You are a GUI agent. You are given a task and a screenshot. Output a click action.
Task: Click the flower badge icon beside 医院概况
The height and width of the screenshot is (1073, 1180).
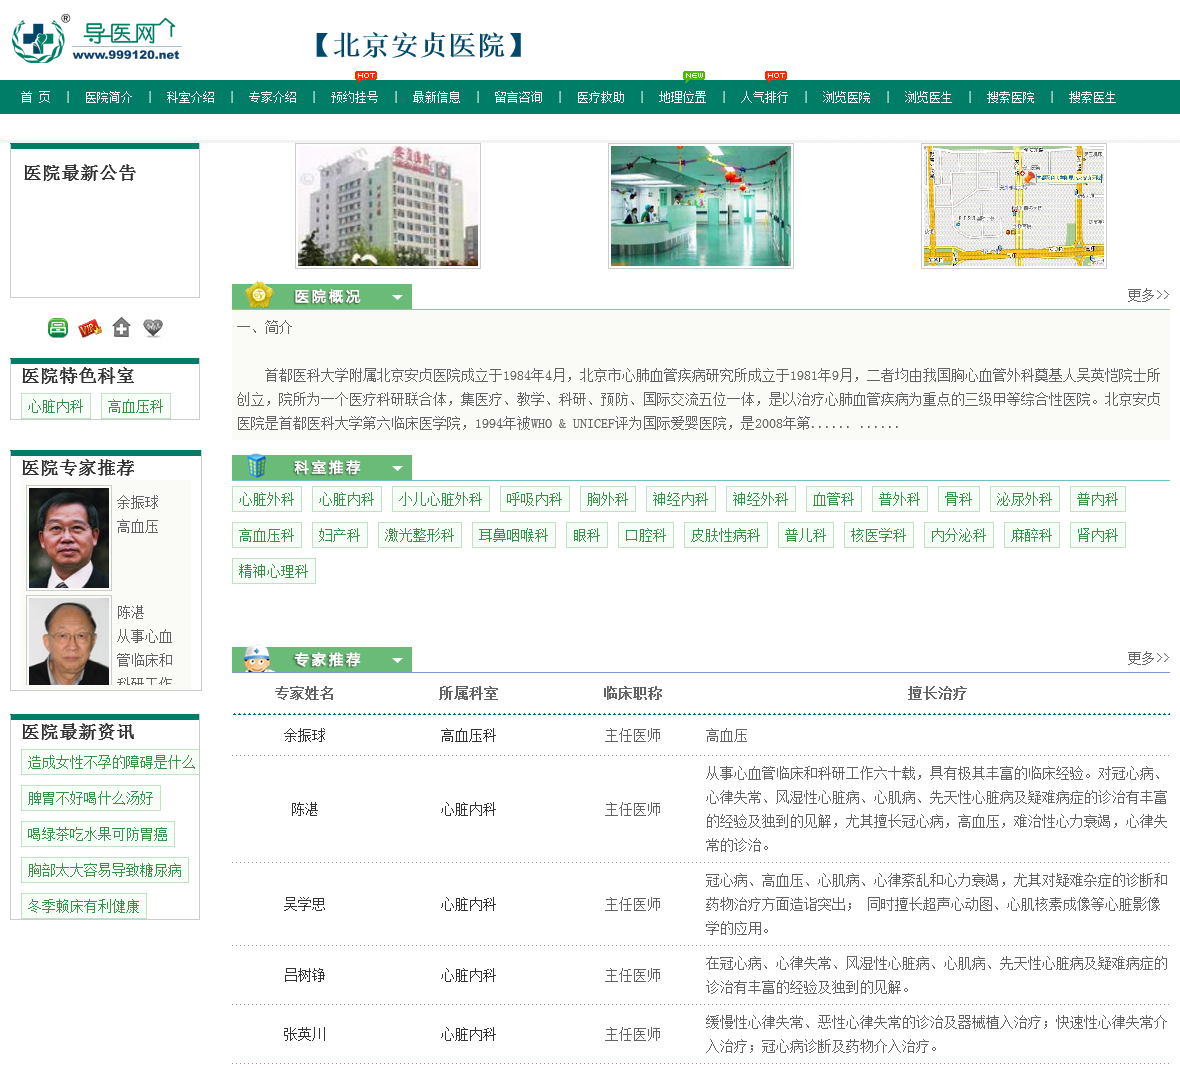[259, 296]
